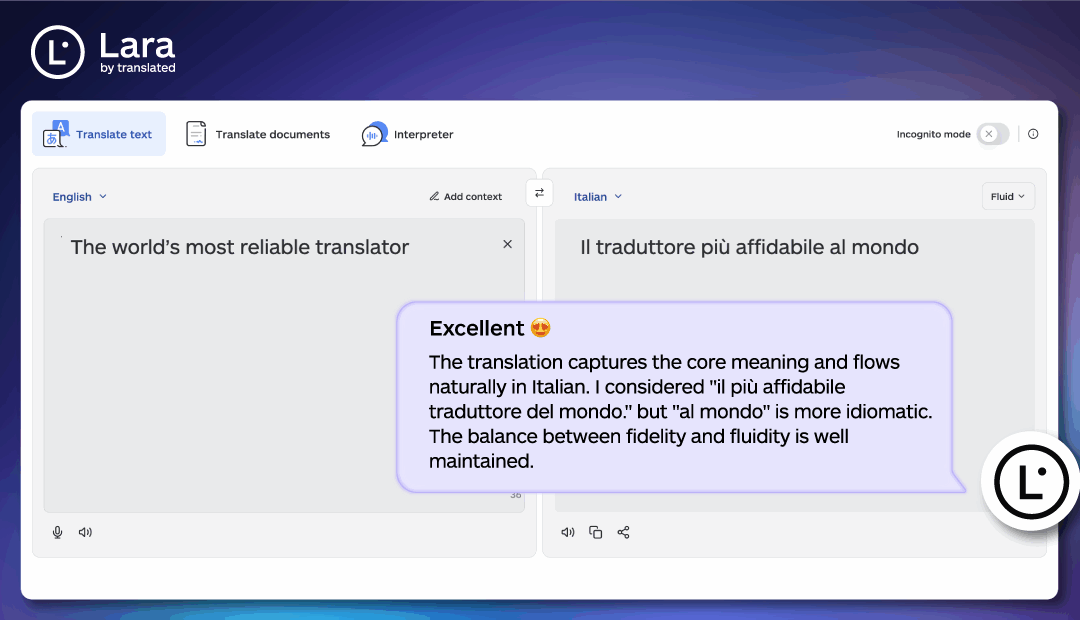Image resolution: width=1080 pixels, height=620 pixels.
Task: Share the translation via share icon
Action: pos(623,532)
